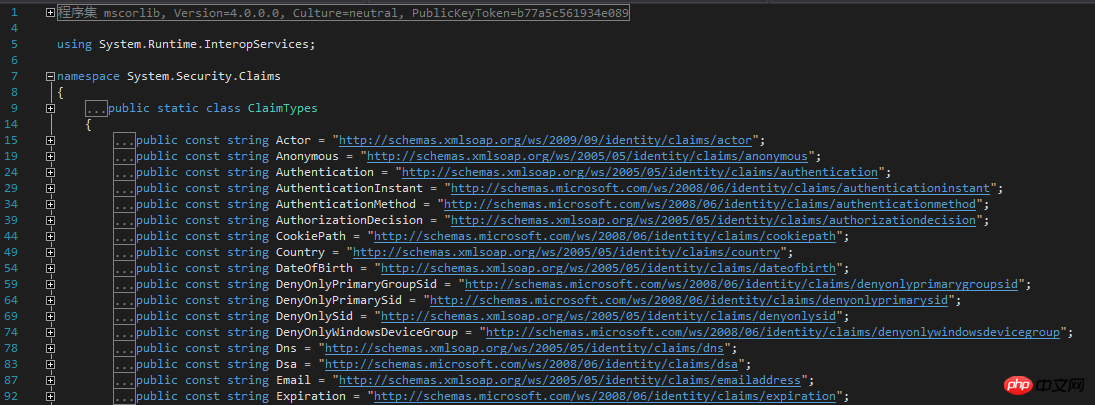Click the Anonymous constant identifier
Image resolution: width=1095 pixels, height=405 pixels.
pyautogui.click(x=307, y=156)
